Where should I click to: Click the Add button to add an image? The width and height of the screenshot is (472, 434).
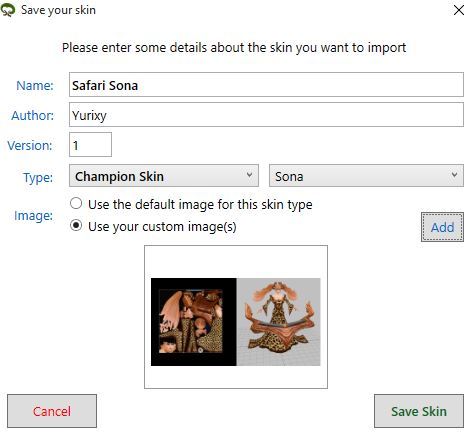coord(442,227)
